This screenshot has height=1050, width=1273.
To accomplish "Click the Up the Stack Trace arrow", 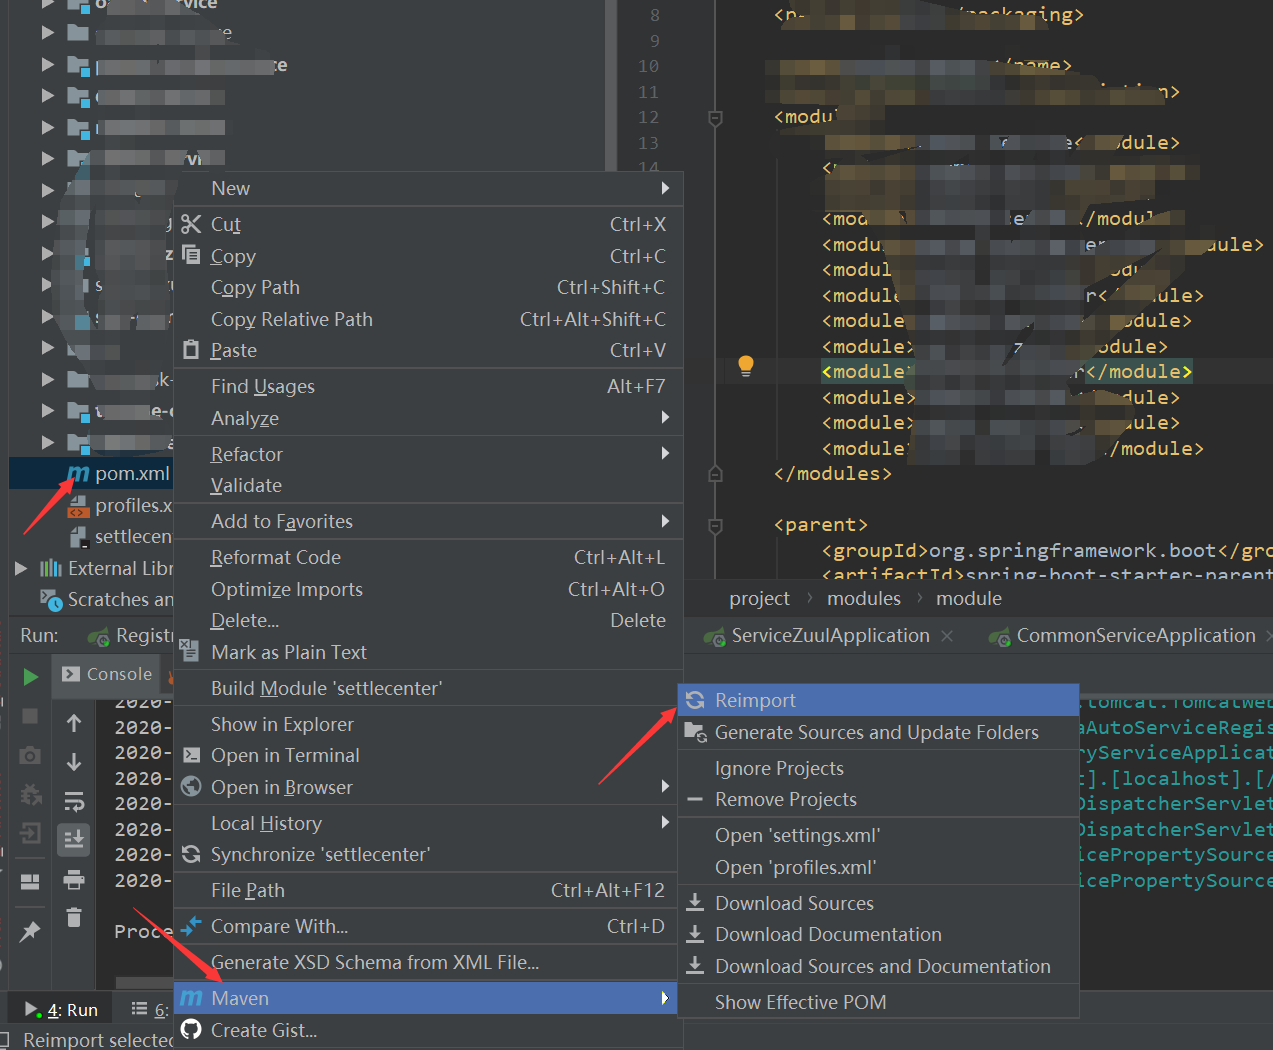I will [x=73, y=722].
